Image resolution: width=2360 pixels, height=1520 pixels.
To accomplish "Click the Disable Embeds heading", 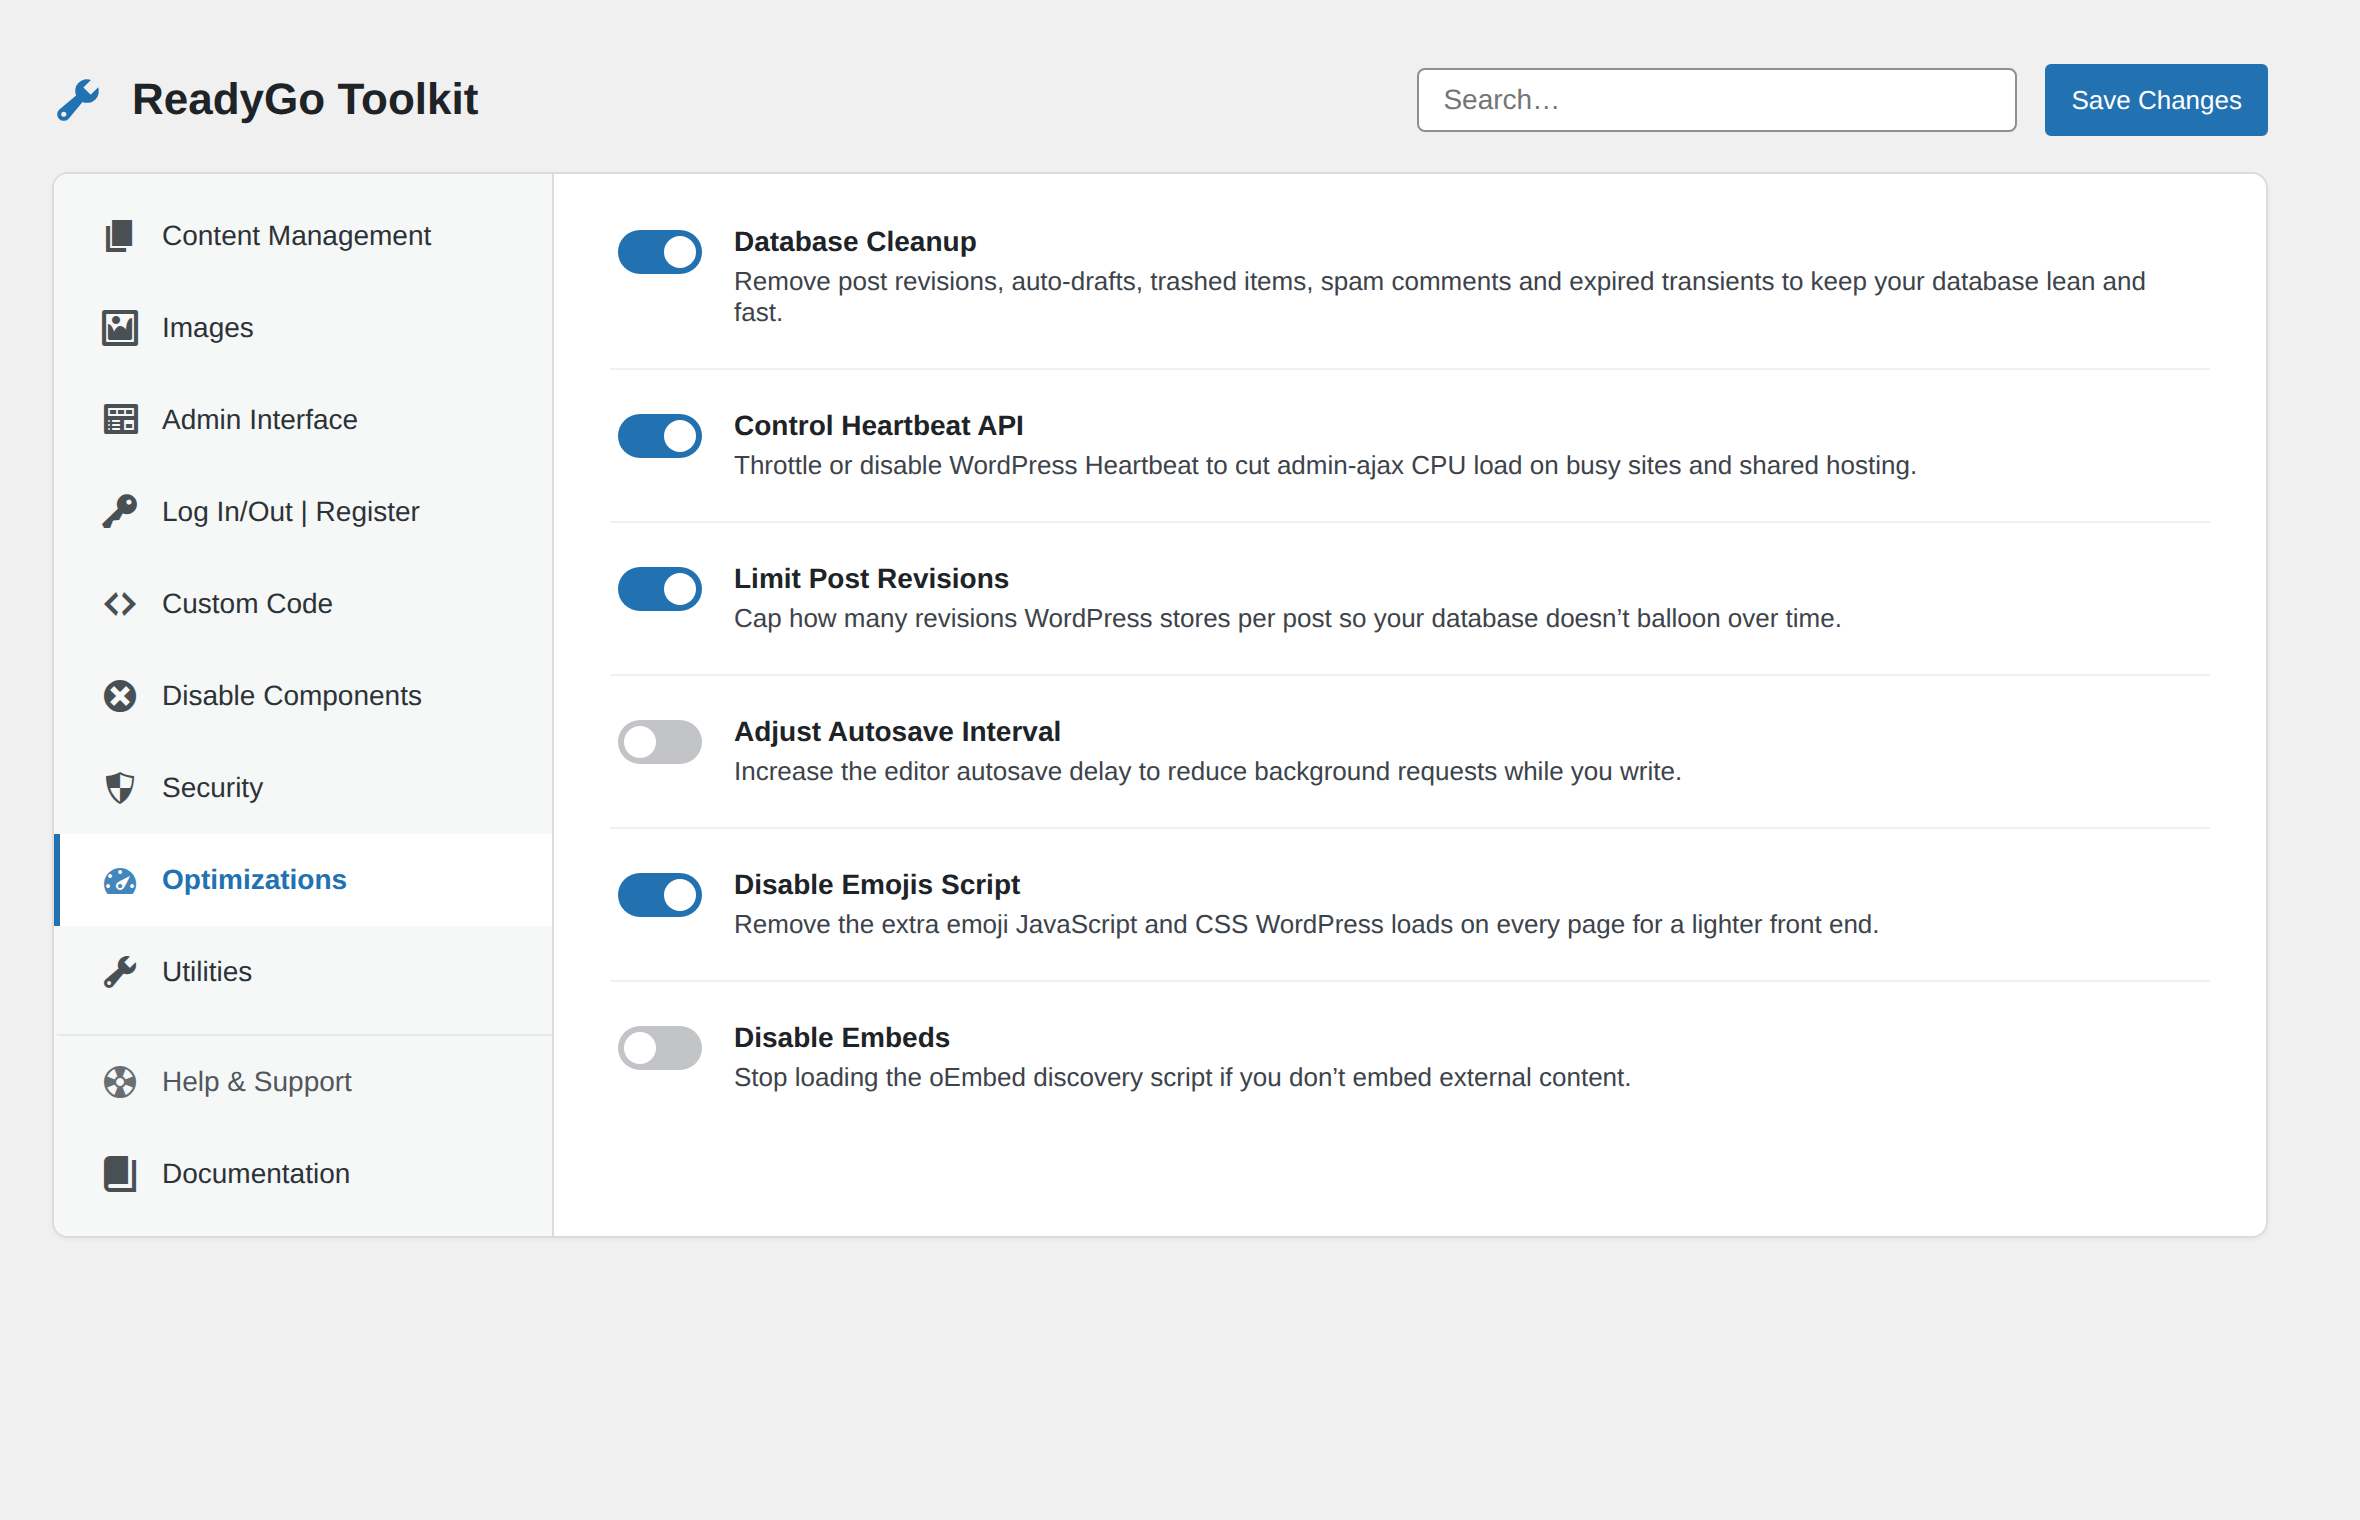I will pyautogui.click(x=842, y=1038).
